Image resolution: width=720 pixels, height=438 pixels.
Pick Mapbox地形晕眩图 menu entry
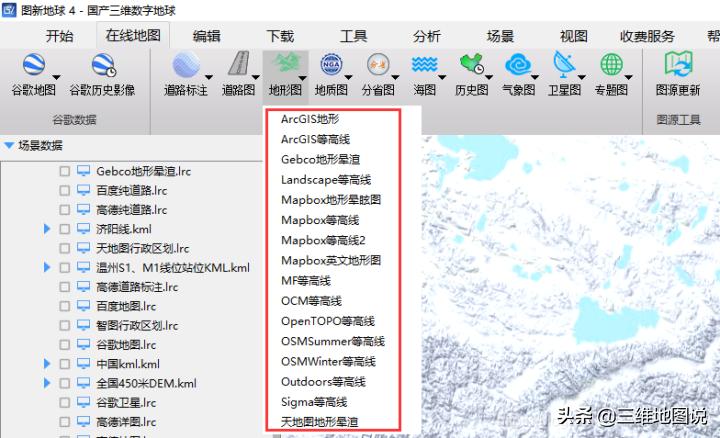(x=331, y=200)
